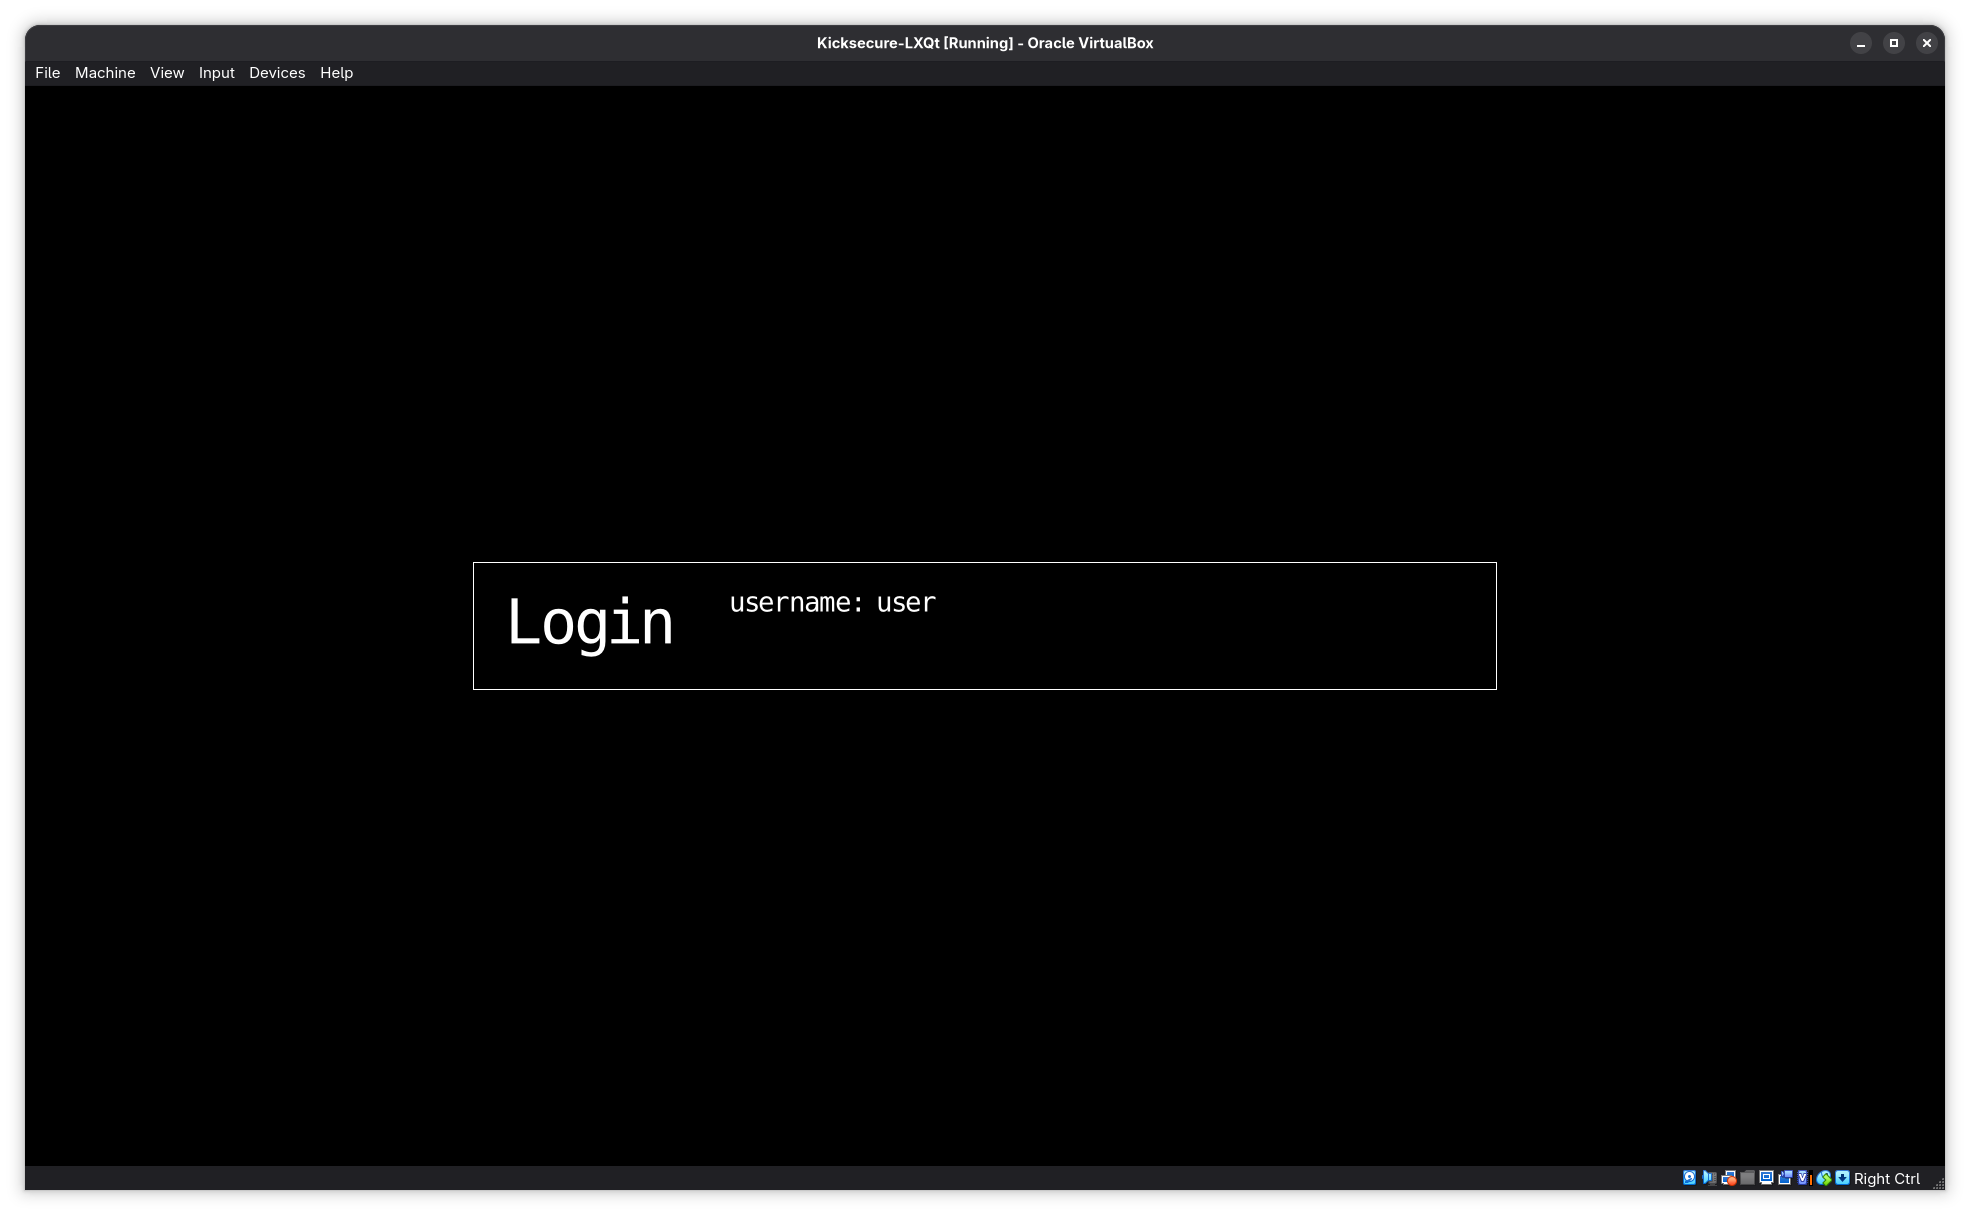This screenshot has height=1215, width=1970.
Task: Open the Devices menu
Action: tap(277, 73)
